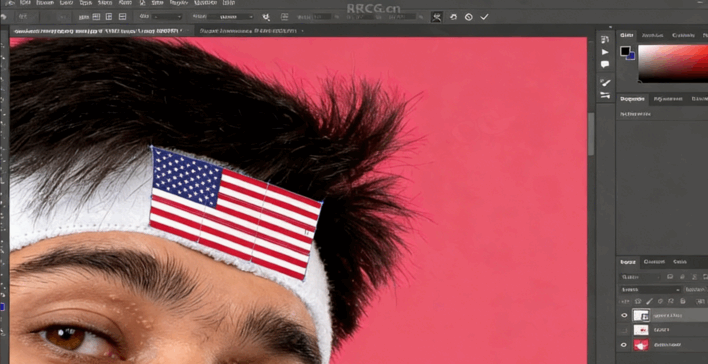Open the File menu in the menu bar
Viewport: 708px width, 364px height.
10,3
